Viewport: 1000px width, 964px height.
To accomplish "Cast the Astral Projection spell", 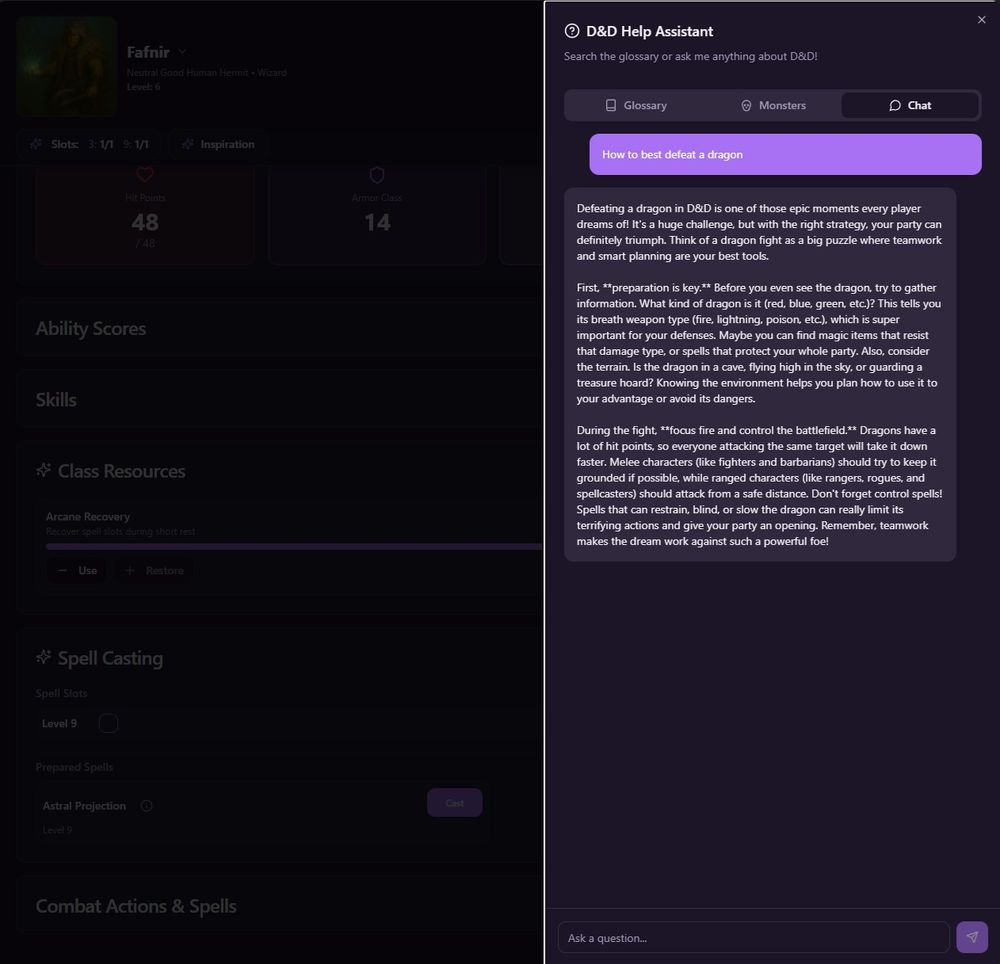I will point(454,803).
